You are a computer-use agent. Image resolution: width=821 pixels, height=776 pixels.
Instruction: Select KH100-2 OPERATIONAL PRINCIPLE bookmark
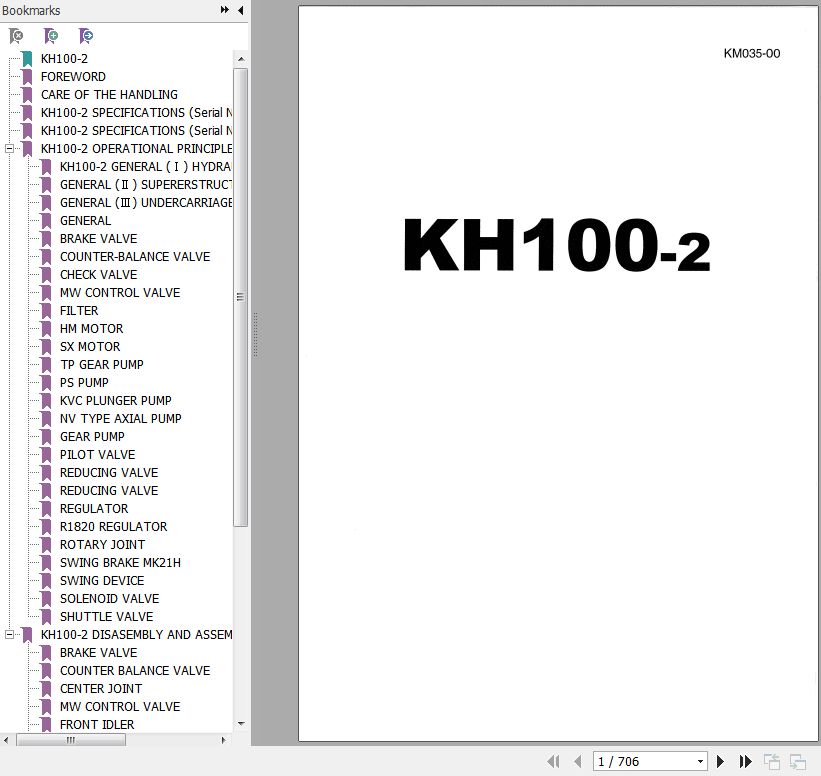(136, 149)
